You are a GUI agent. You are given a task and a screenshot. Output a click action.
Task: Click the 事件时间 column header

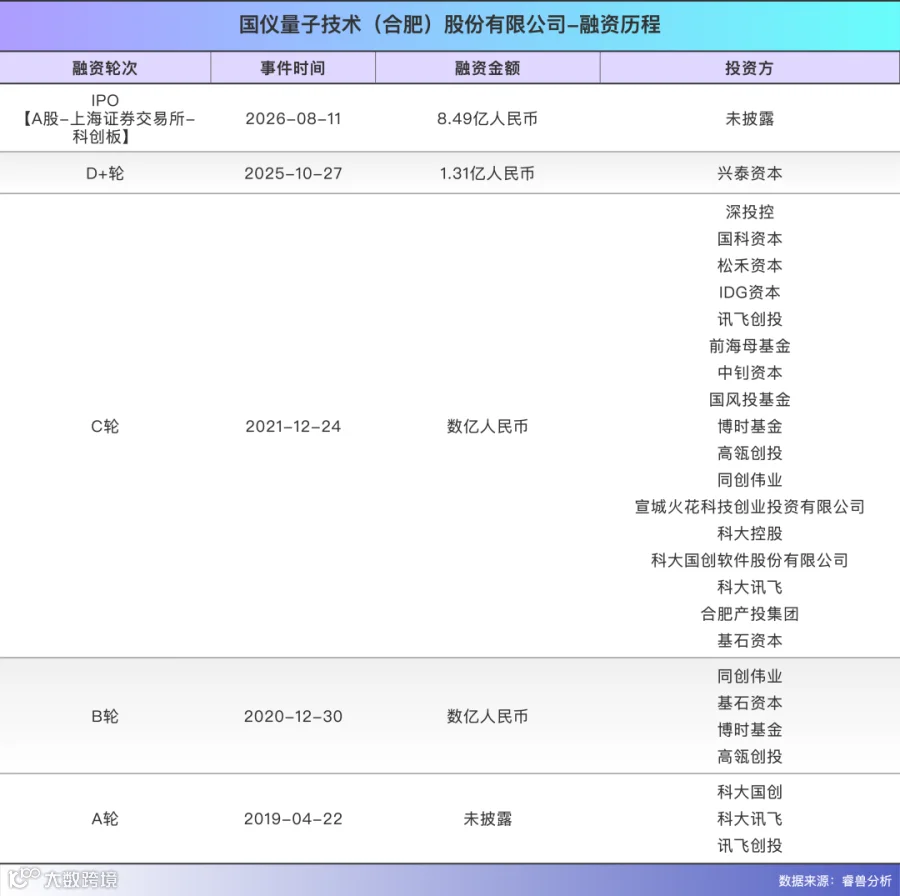(293, 68)
